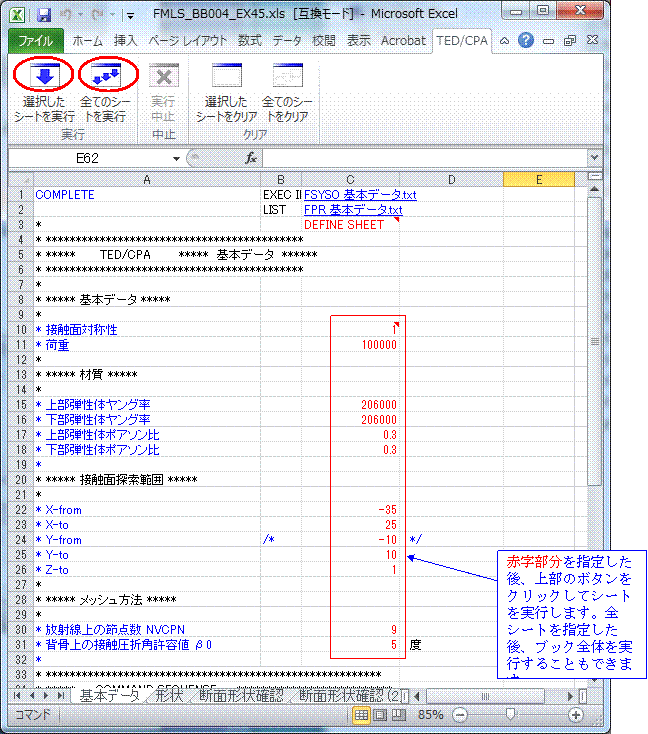Image resolution: width=648 pixels, height=734 pixels.
Task: Click the vertical scrollbar thumb
Action: tap(594, 341)
